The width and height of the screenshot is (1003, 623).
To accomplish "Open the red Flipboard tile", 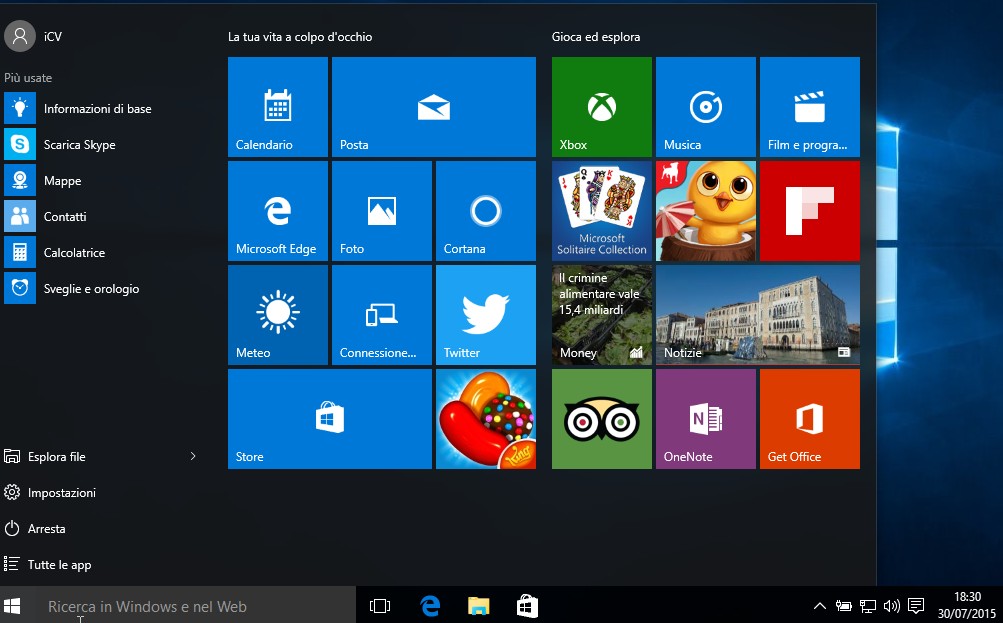I will click(x=810, y=211).
